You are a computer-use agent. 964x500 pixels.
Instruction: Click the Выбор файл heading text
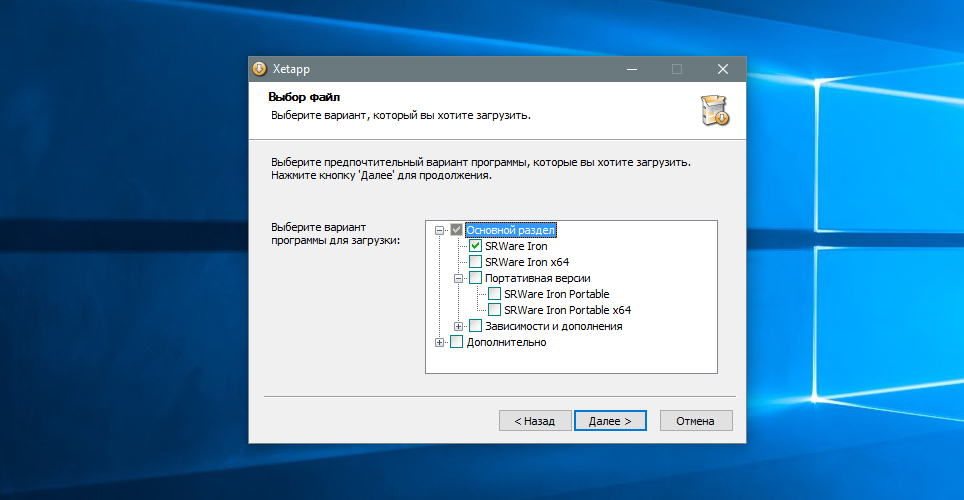(304, 97)
